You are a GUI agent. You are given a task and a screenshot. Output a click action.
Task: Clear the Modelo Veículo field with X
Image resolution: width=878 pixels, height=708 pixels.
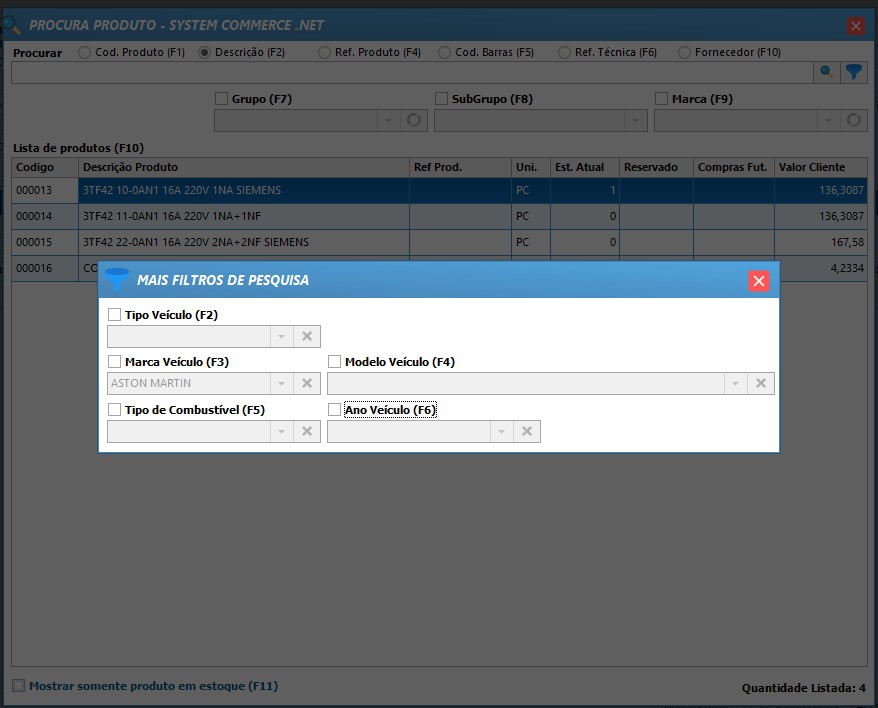click(x=761, y=383)
